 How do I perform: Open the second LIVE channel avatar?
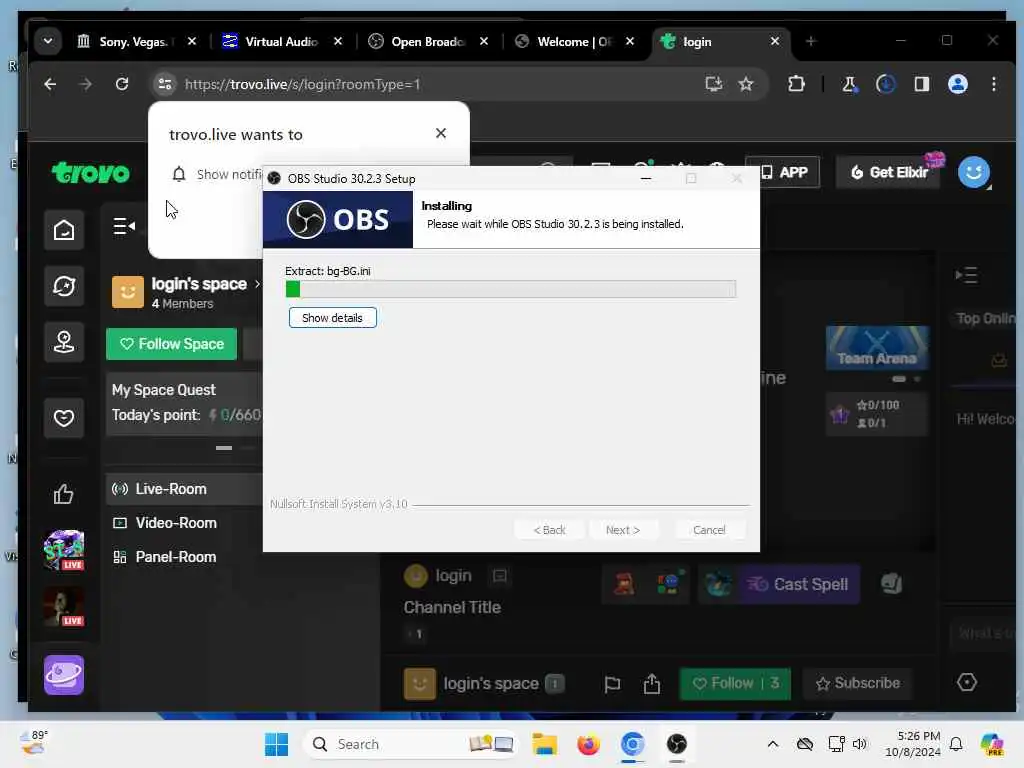pos(63,607)
